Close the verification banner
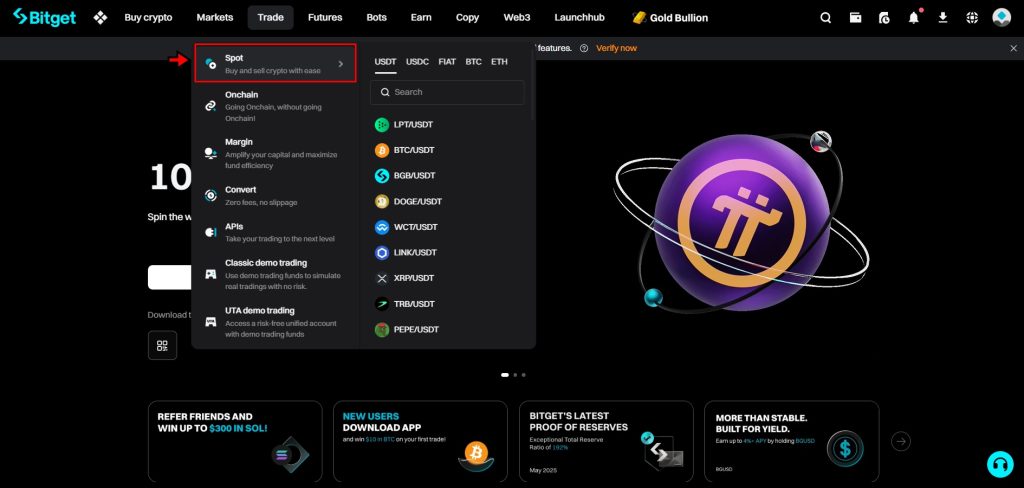This screenshot has height=488, width=1024. pyautogui.click(x=1014, y=48)
